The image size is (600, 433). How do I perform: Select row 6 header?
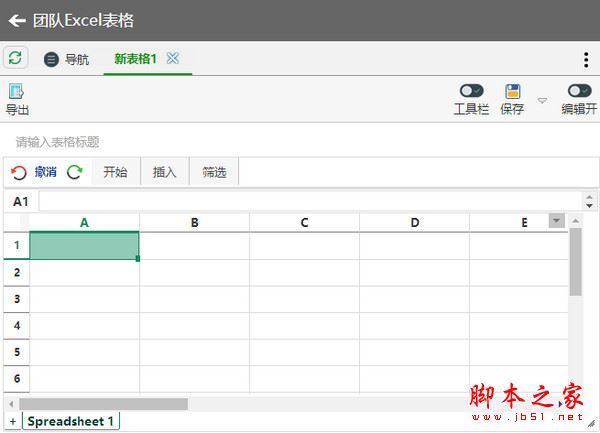click(x=16, y=379)
